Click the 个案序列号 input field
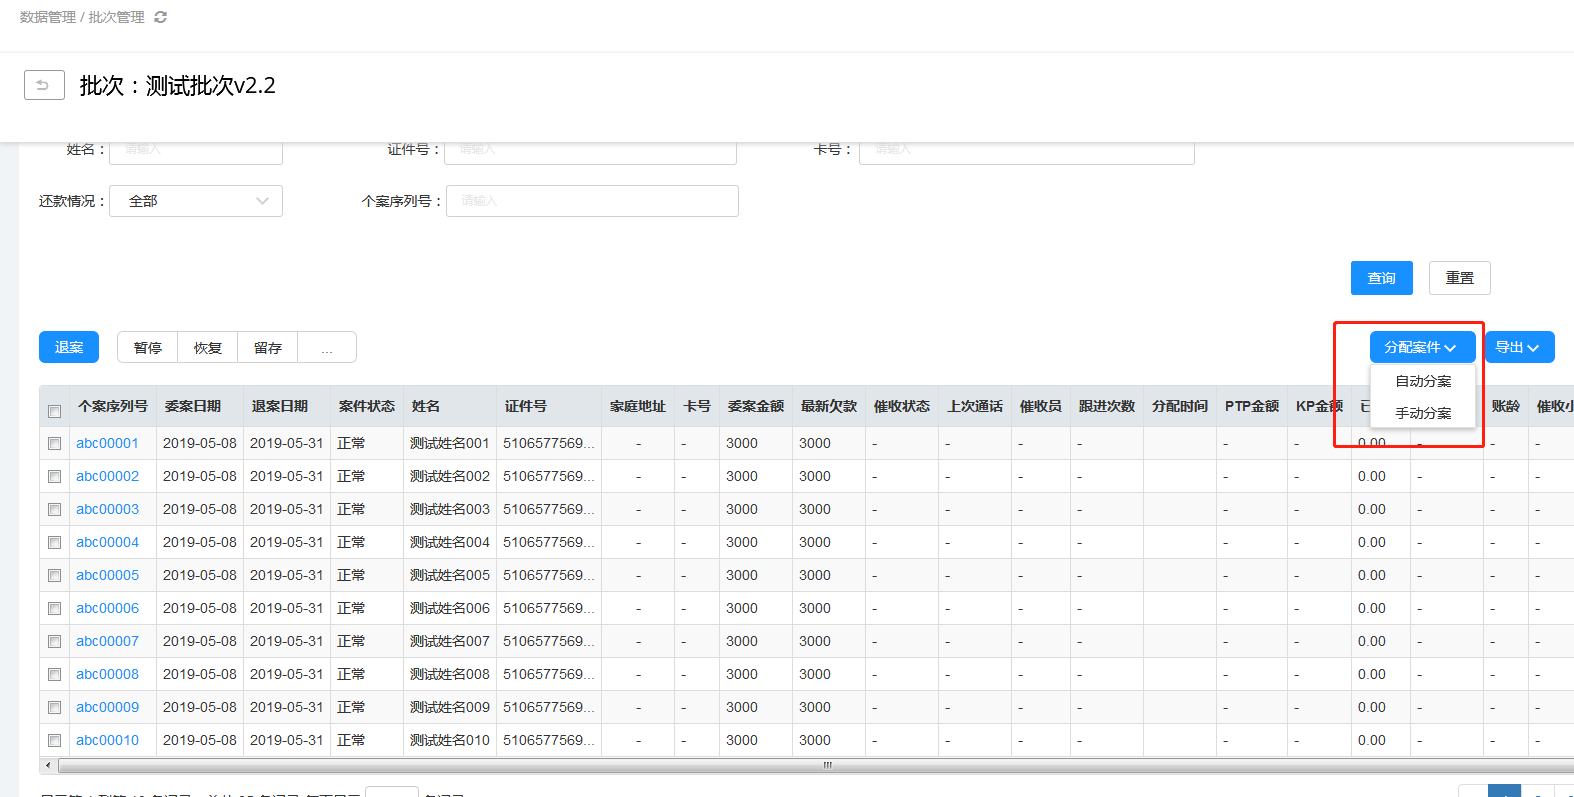Image resolution: width=1574 pixels, height=797 pixels. point(592,201)
